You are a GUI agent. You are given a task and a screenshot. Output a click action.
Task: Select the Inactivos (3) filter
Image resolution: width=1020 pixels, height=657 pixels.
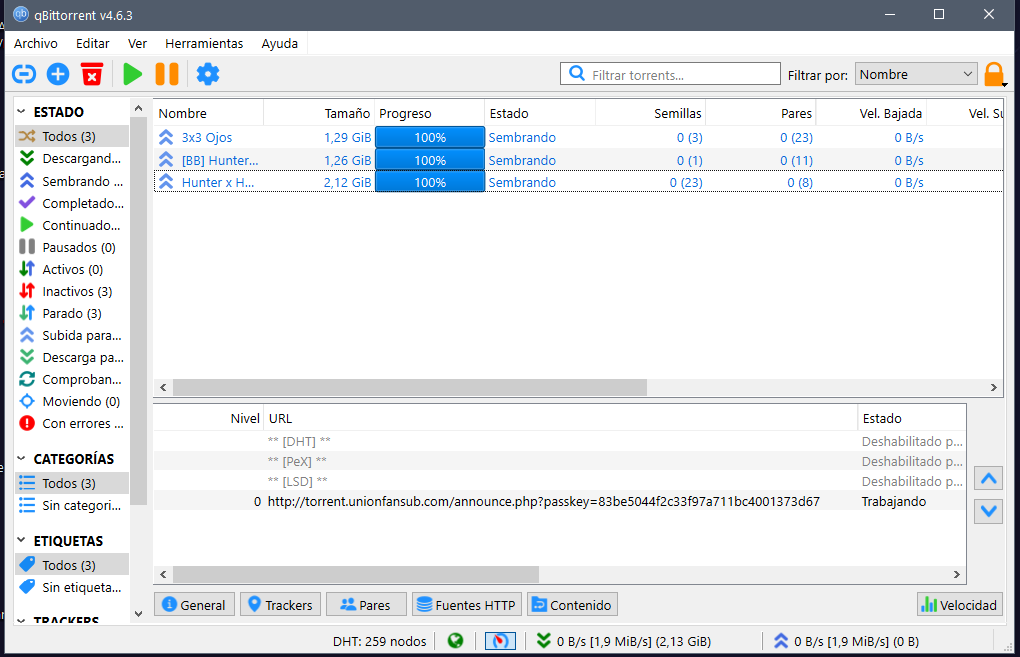(72, 291)
